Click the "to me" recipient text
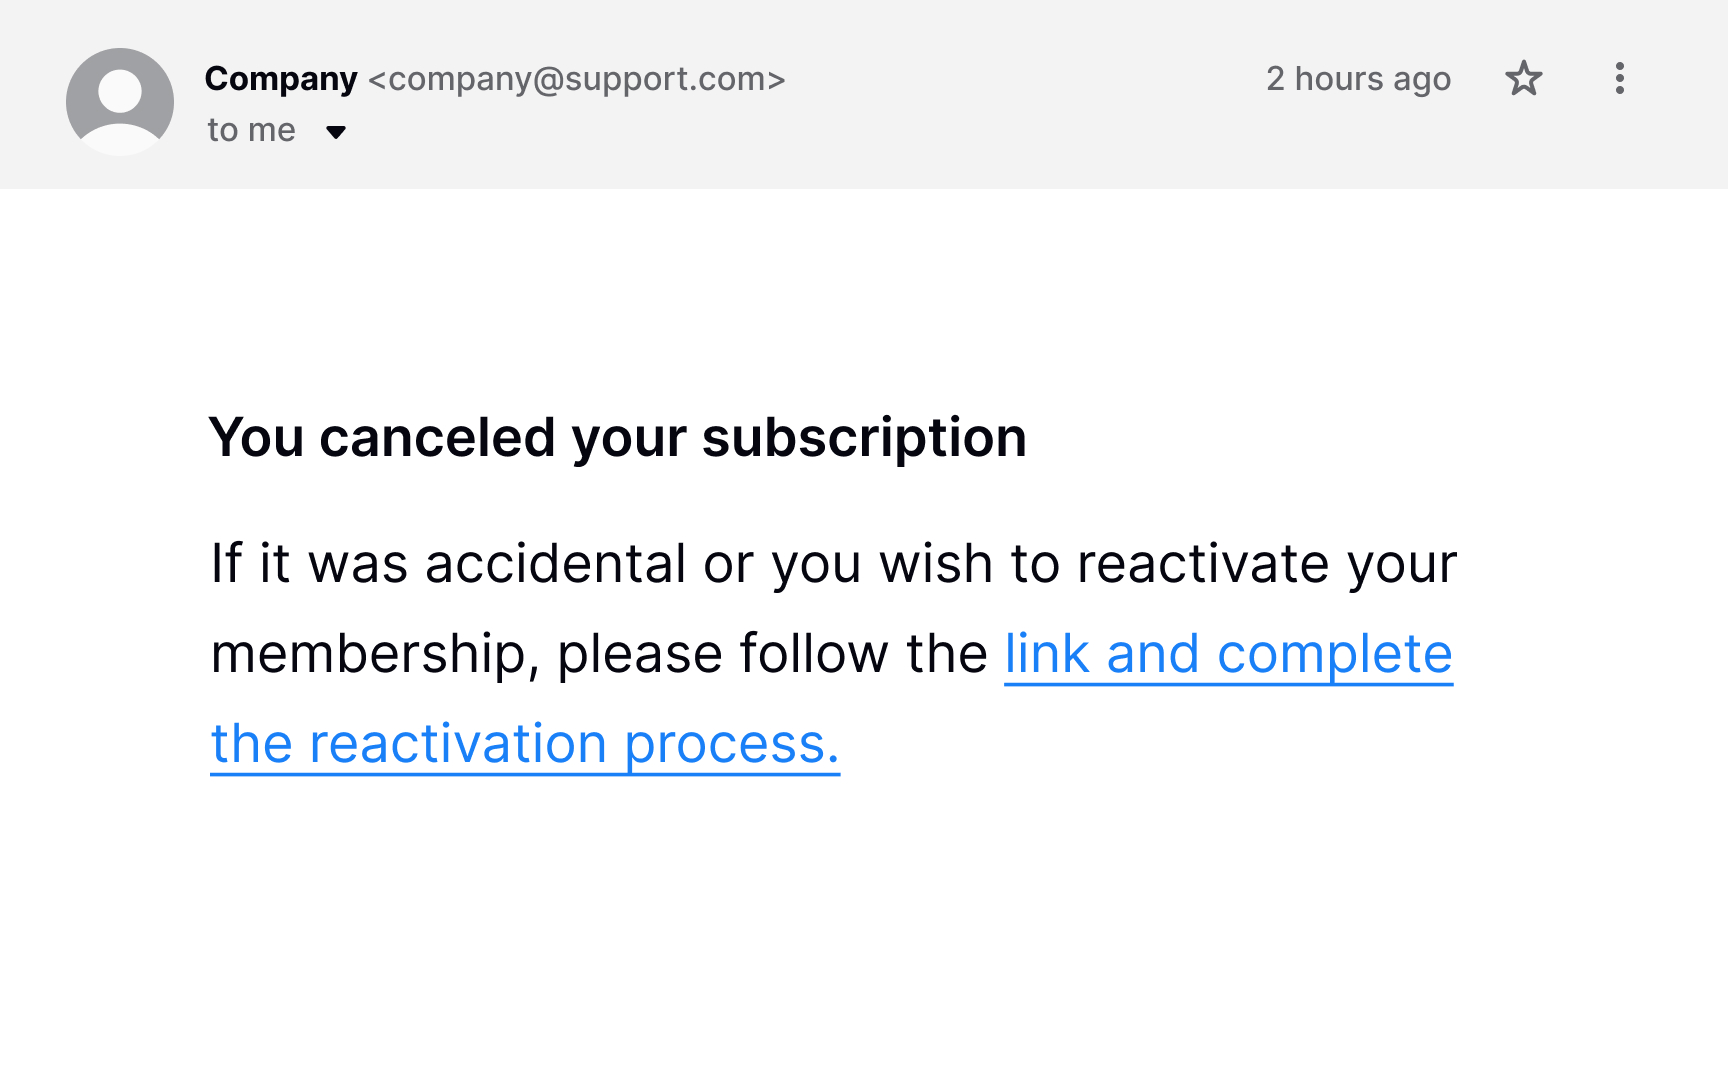This screenshot has width=1728, height=1080. click(251, 131)
